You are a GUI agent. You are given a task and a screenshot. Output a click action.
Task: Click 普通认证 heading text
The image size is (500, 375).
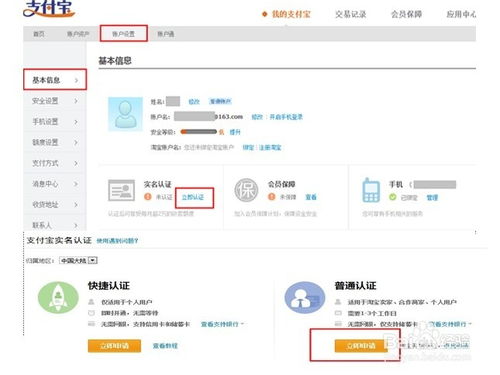pos(355,286)
